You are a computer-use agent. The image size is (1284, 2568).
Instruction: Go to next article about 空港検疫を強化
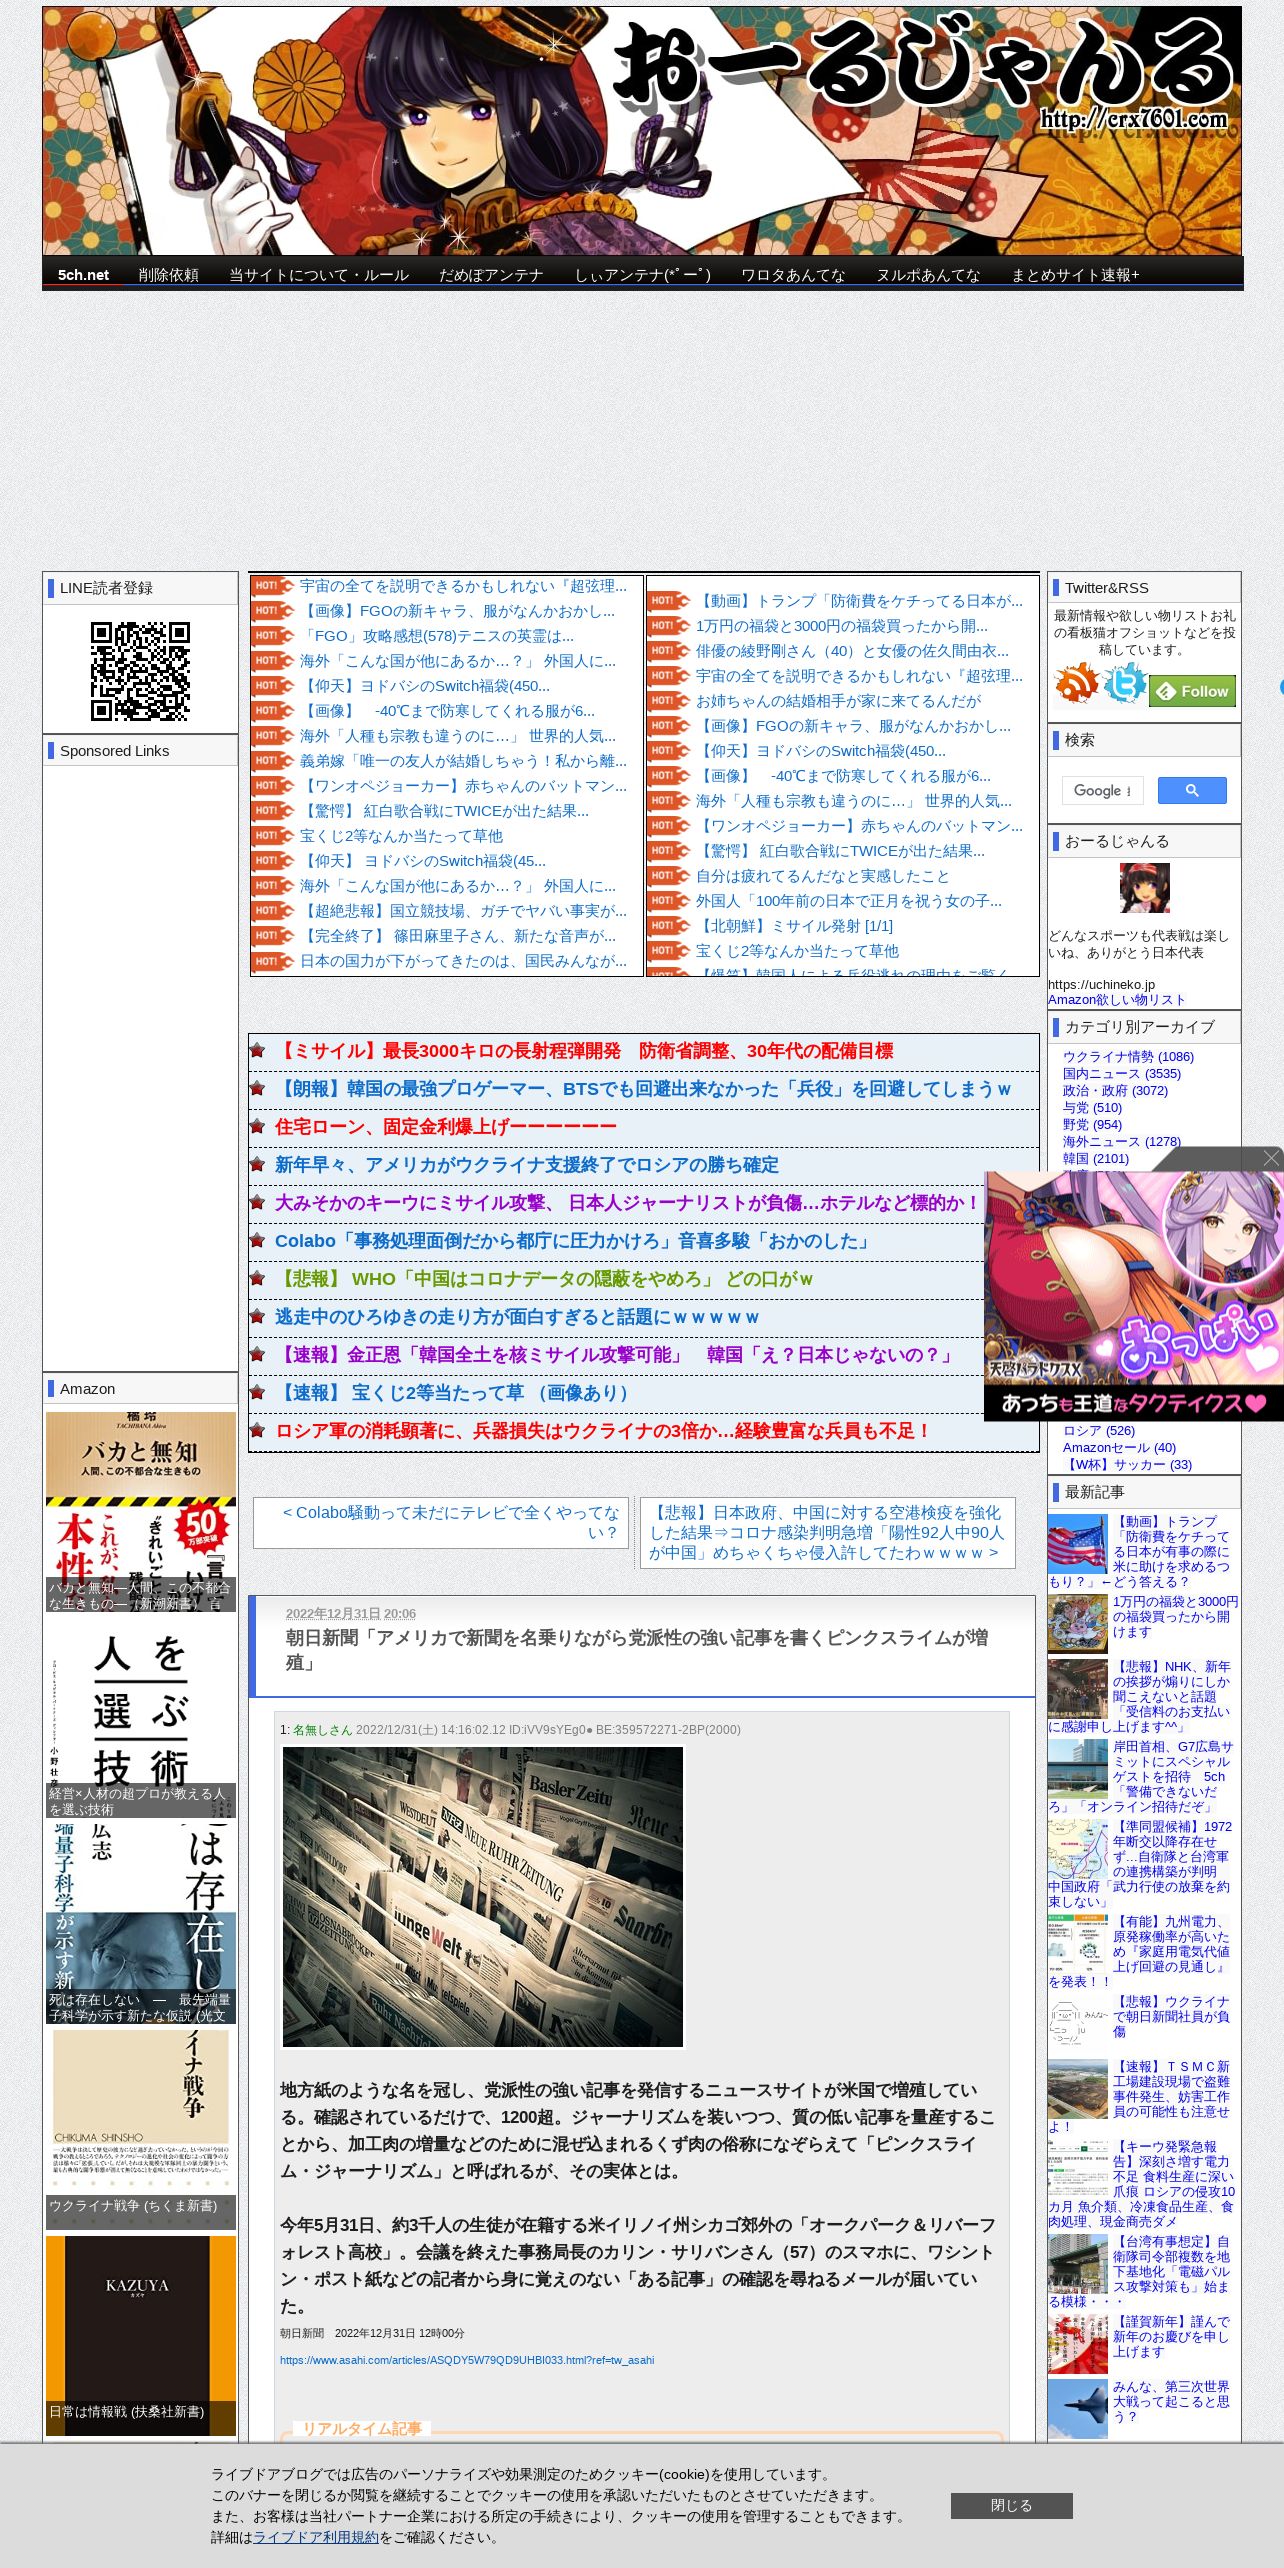827,1532
